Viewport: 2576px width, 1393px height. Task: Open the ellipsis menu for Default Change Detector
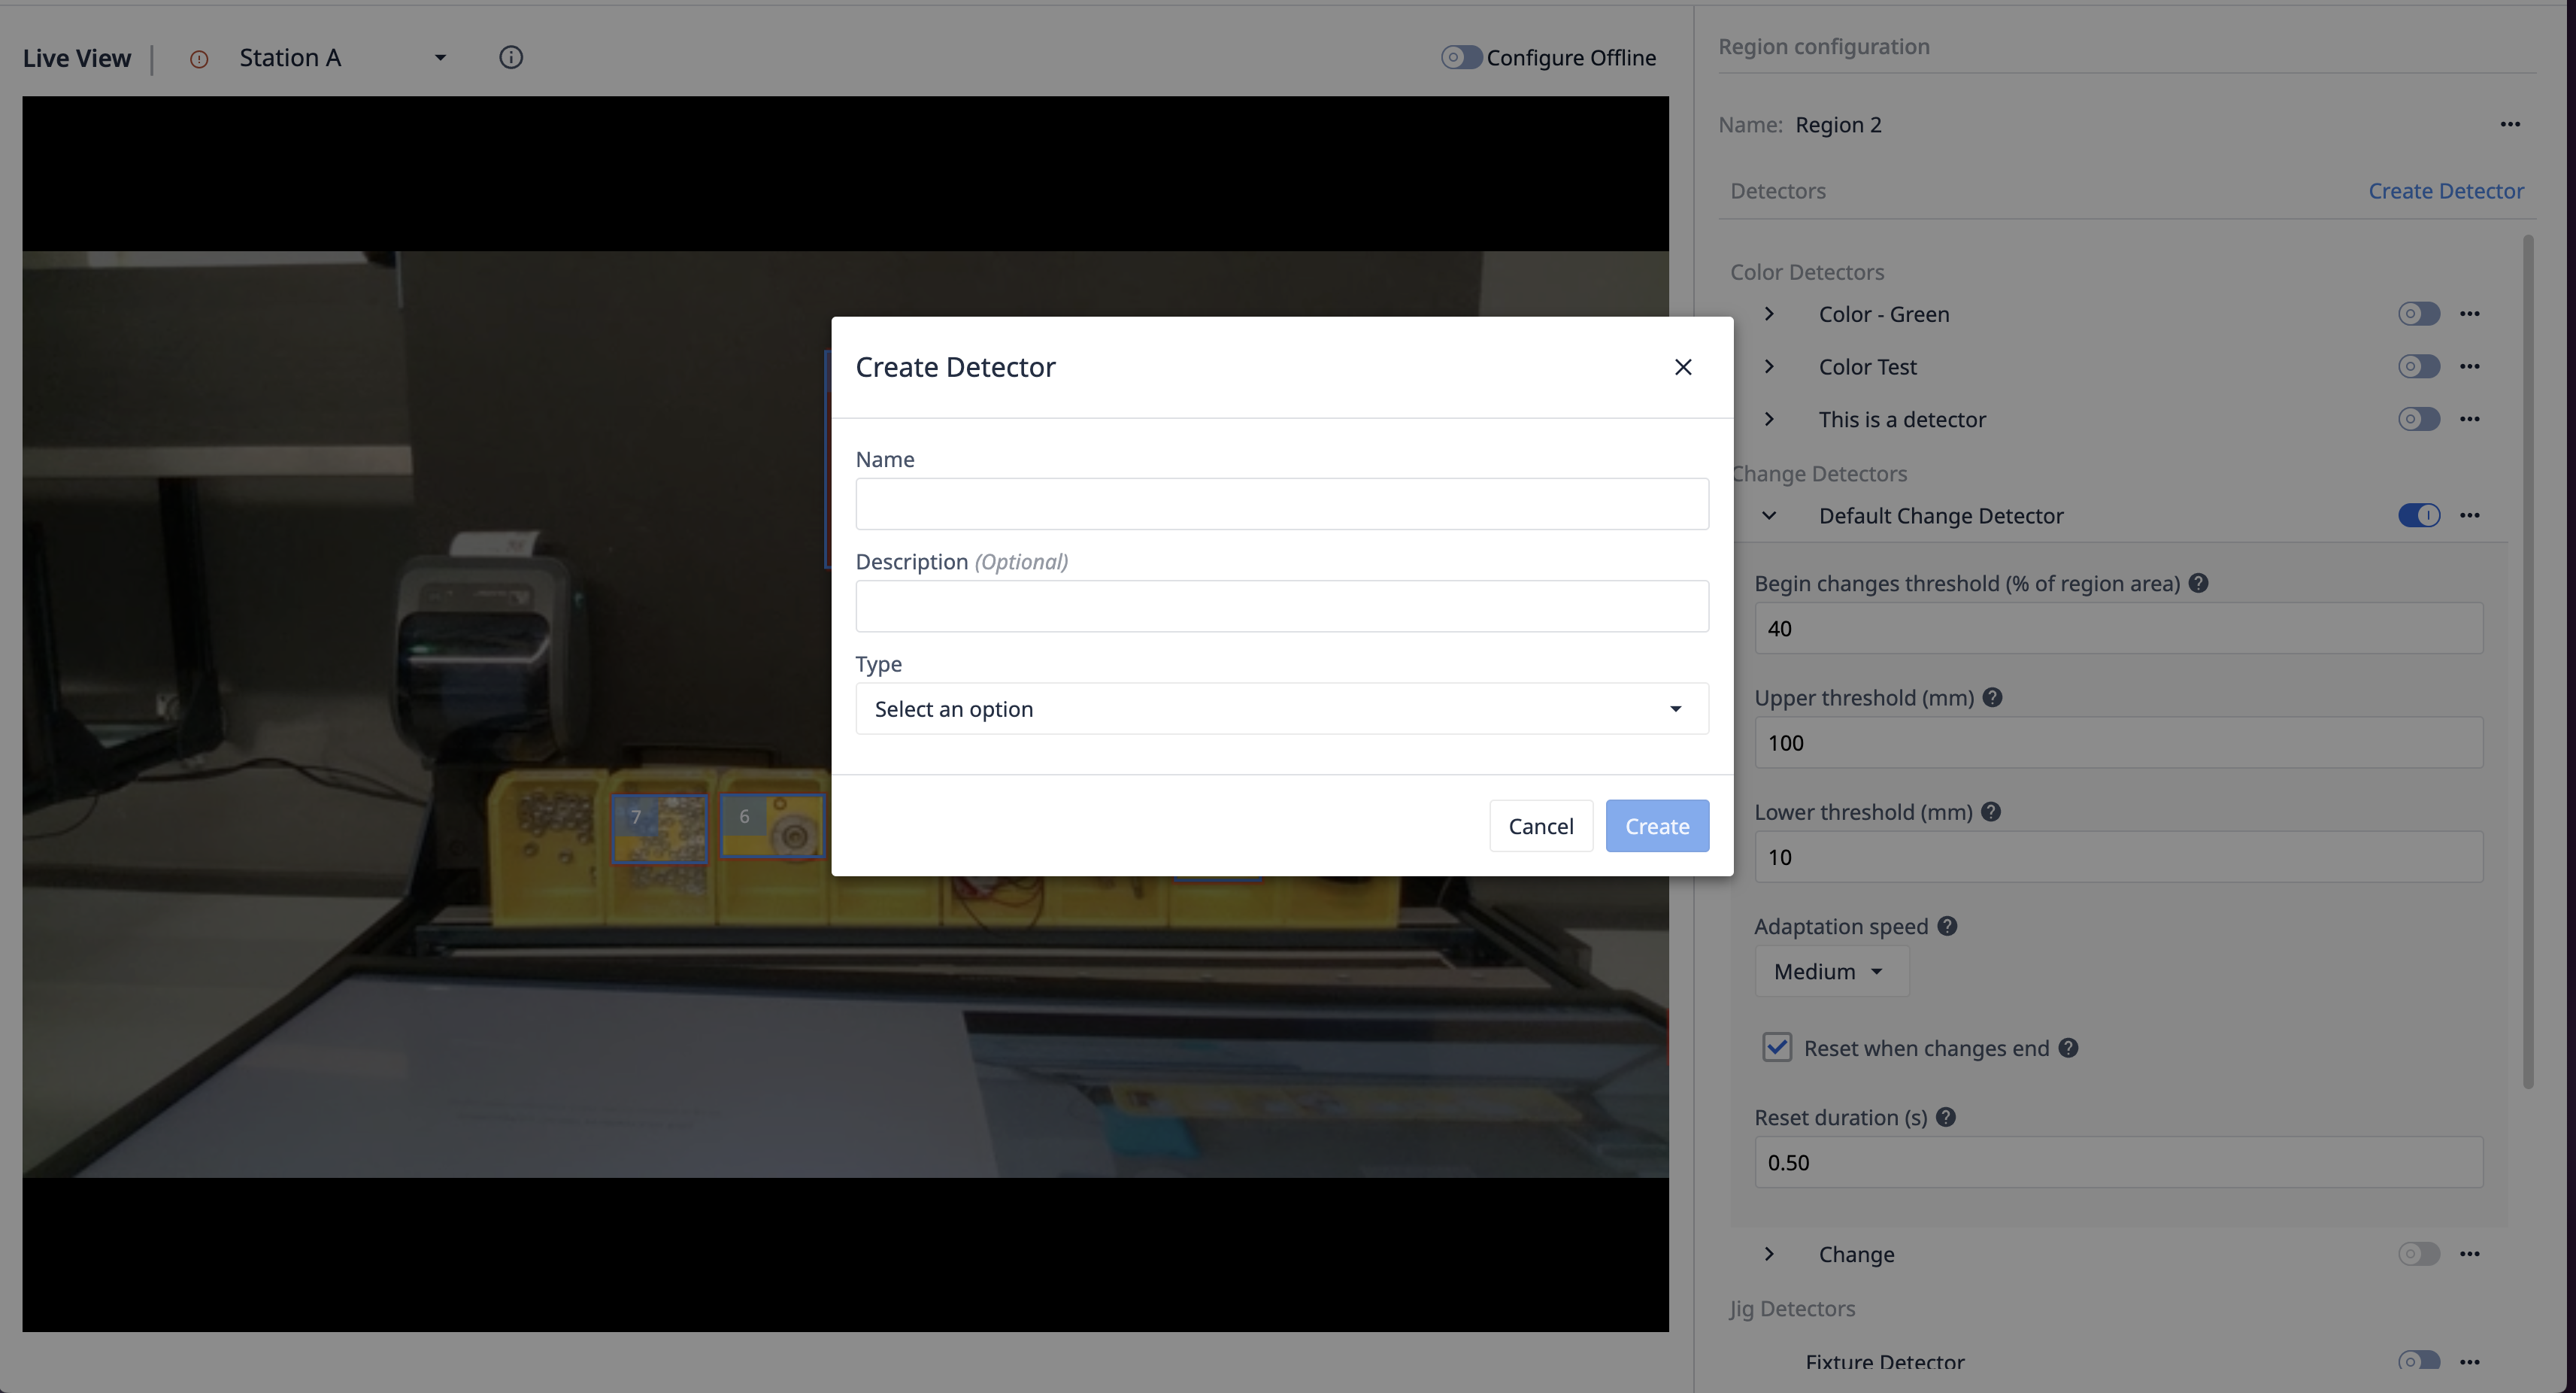point(2470,516)
